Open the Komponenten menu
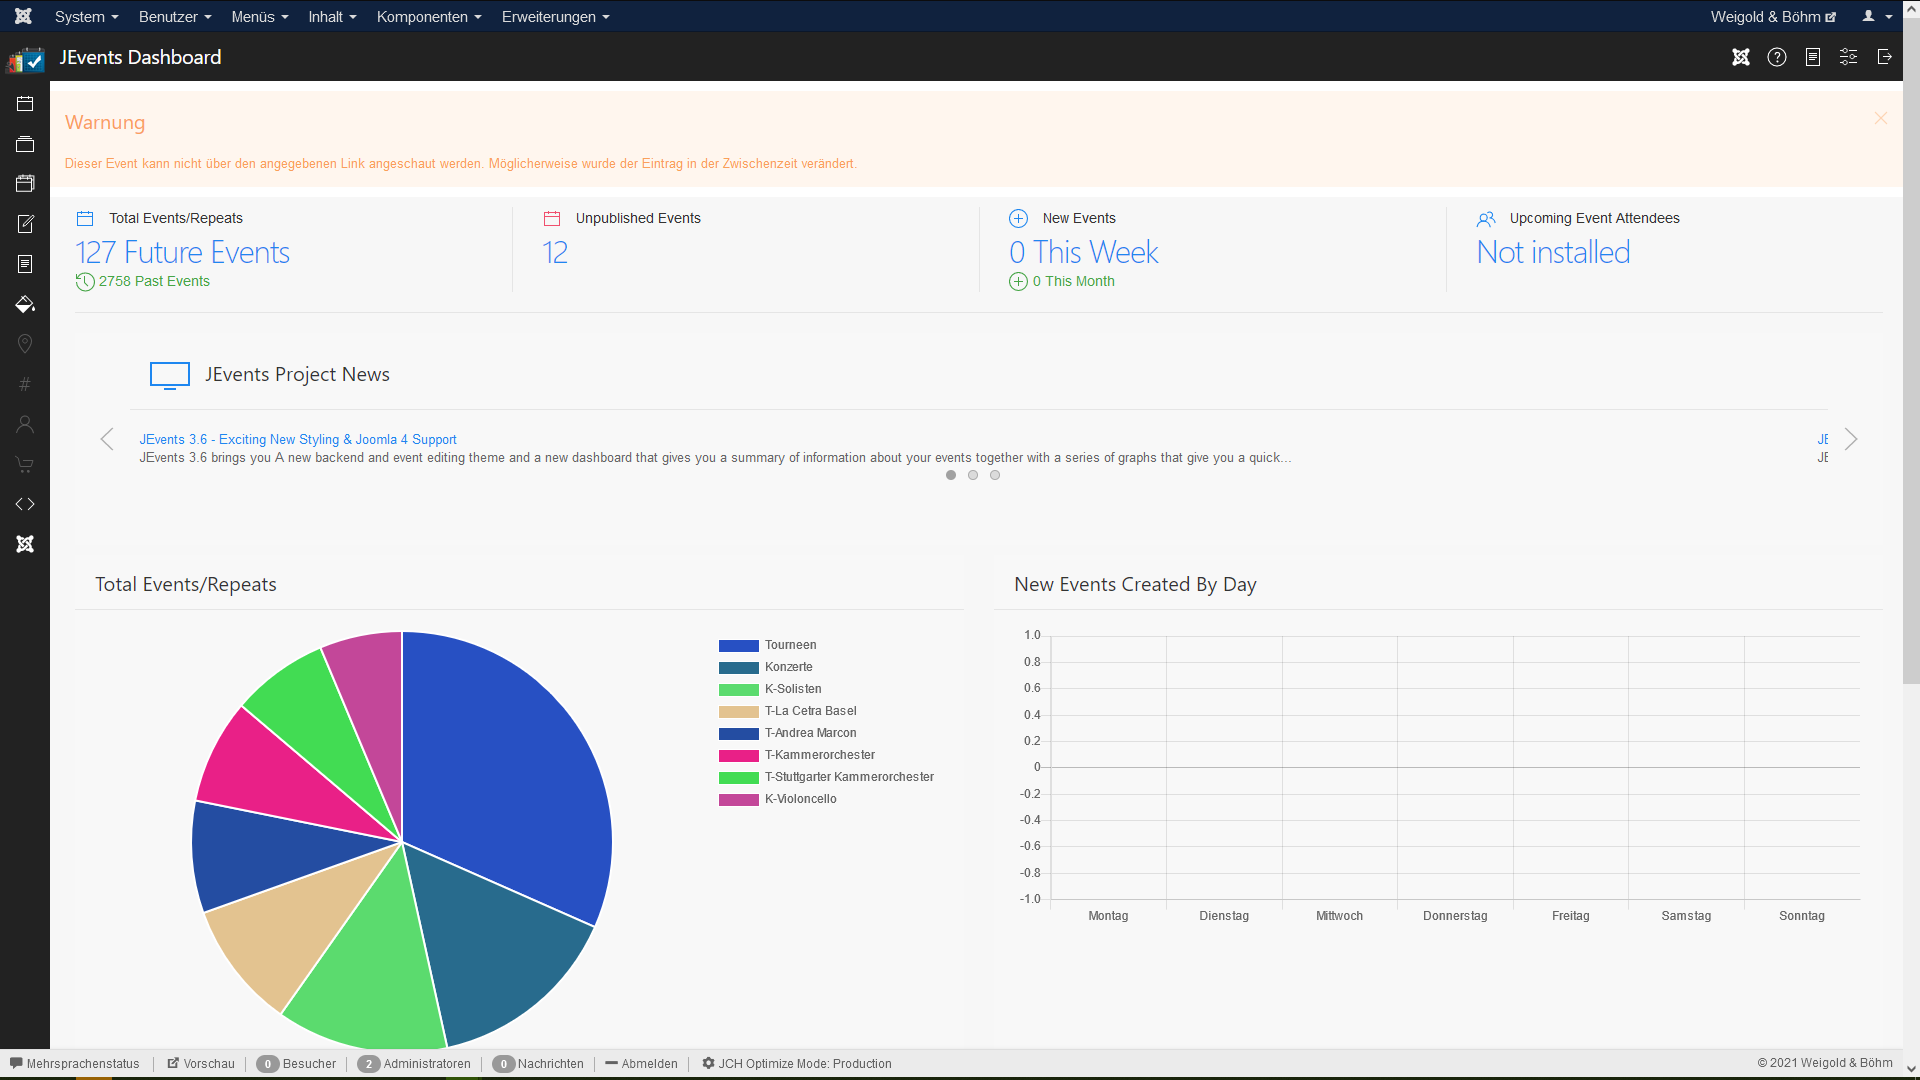The width and height of the screenshot is (1920, 1080). [429, 17]
